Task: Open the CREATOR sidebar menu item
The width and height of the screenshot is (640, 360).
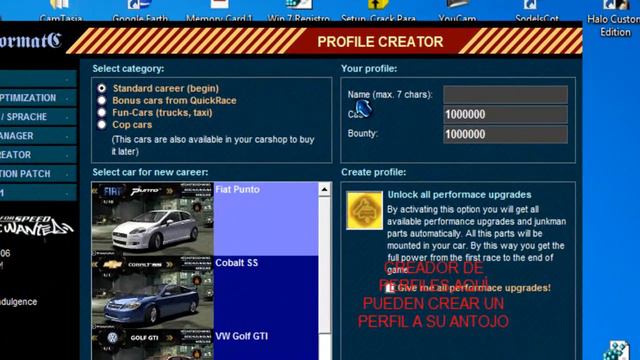Action: click(x=38, y=155)
